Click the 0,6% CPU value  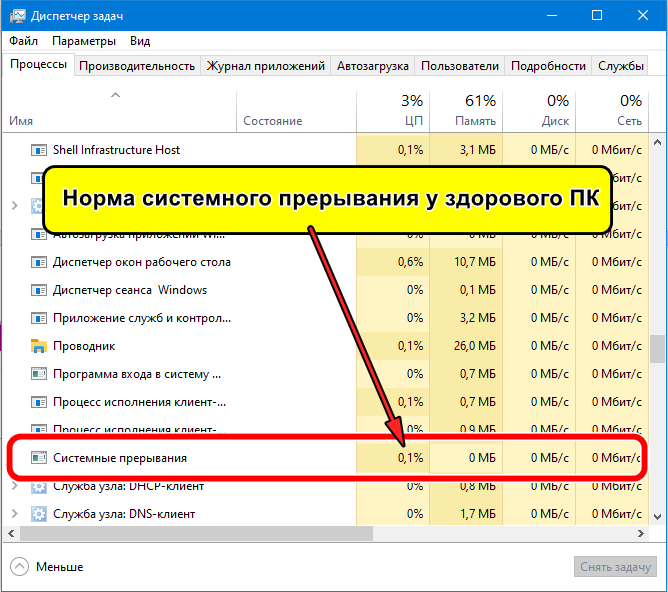click(x=410, y=262)
